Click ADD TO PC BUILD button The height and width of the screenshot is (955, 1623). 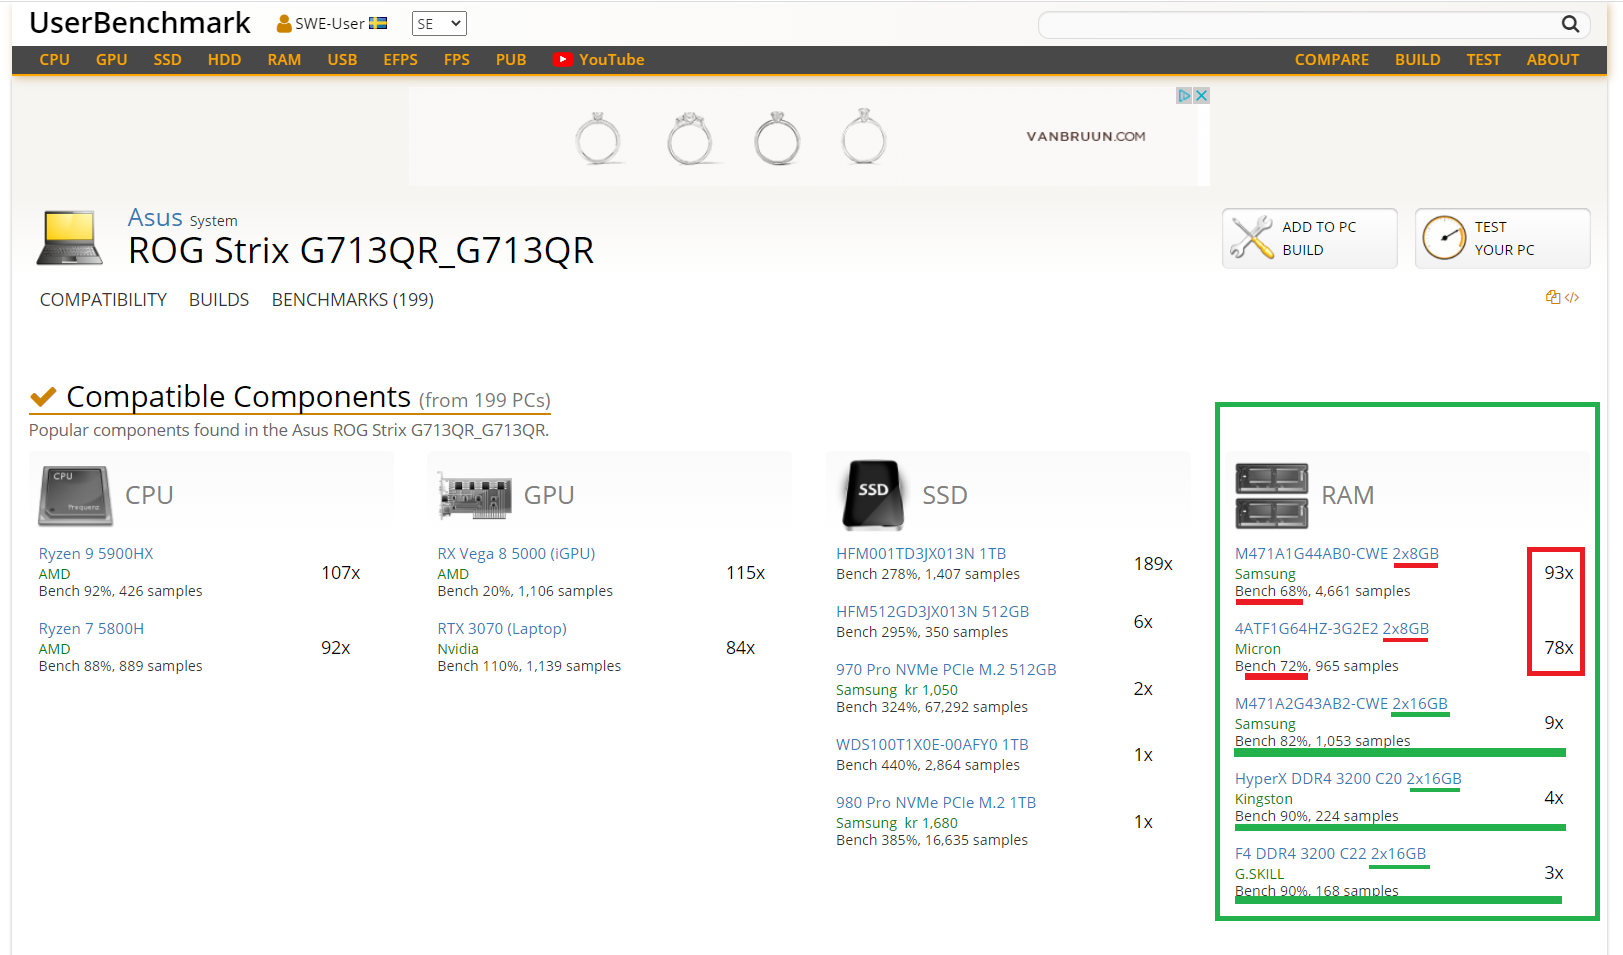click(1310, 238)
